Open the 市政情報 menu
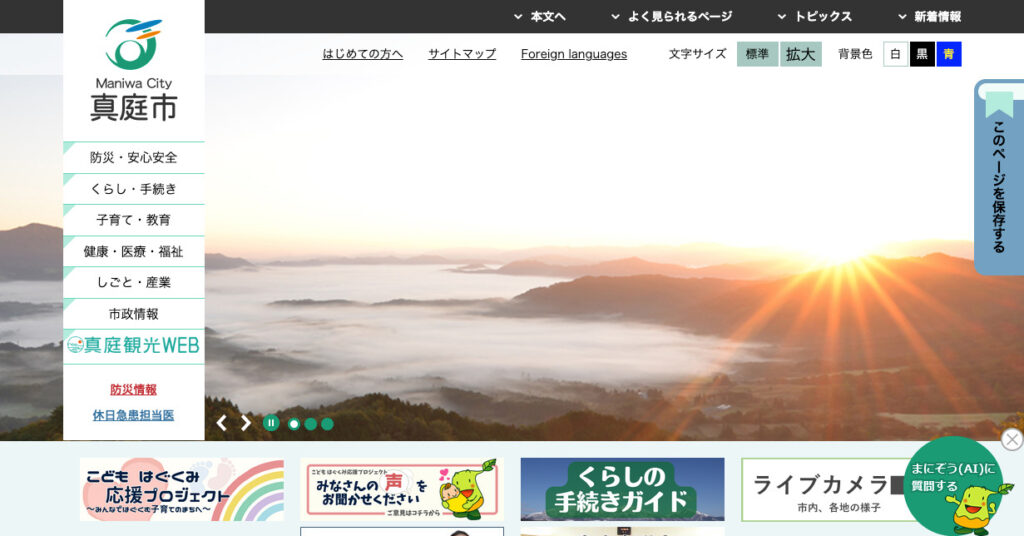1024x536 pixels. (x=134, y=314)
